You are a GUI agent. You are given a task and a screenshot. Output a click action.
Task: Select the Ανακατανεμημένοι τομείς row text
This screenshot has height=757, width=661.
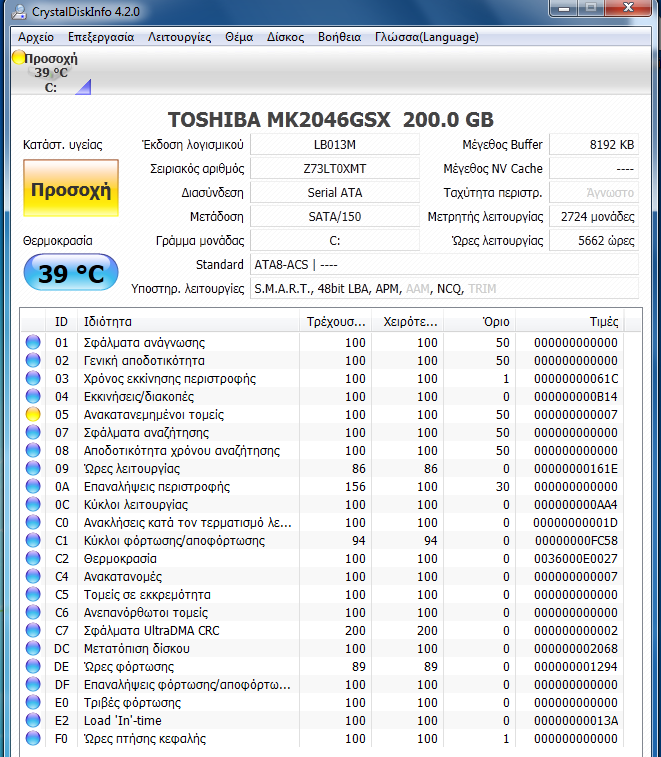click(154, 415)
